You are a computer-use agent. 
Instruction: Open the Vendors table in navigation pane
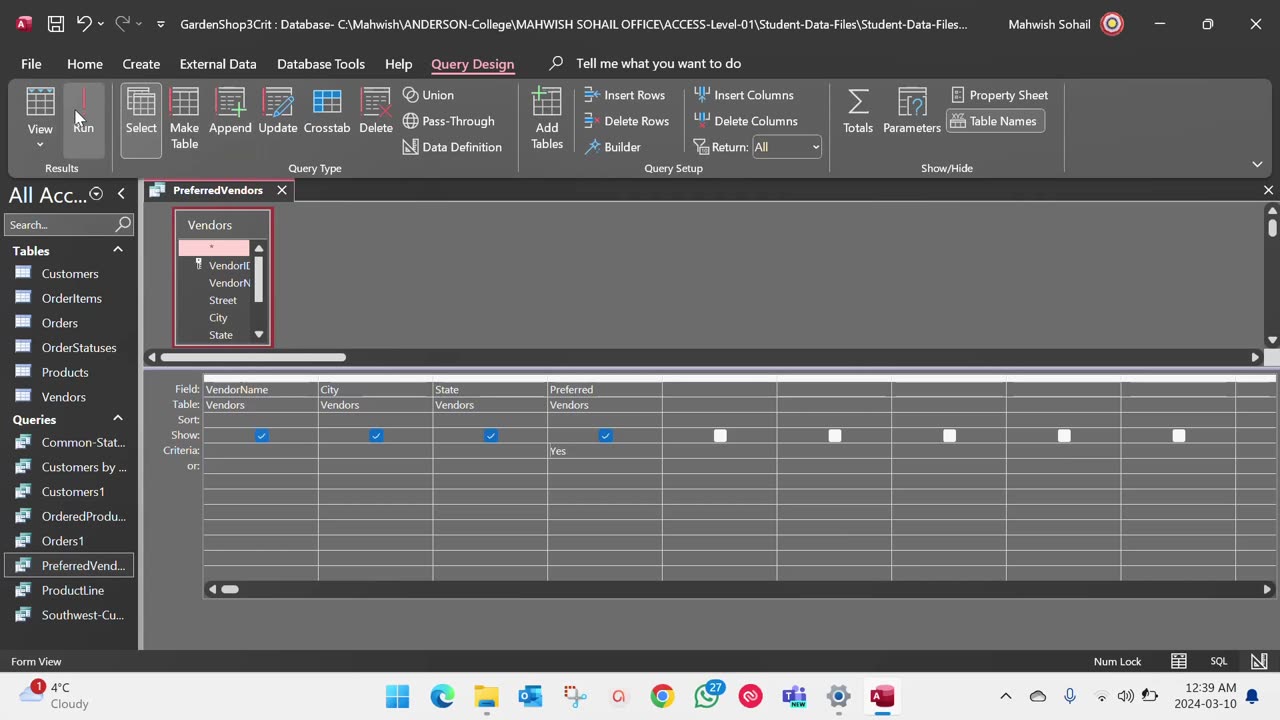pos(70,397)
